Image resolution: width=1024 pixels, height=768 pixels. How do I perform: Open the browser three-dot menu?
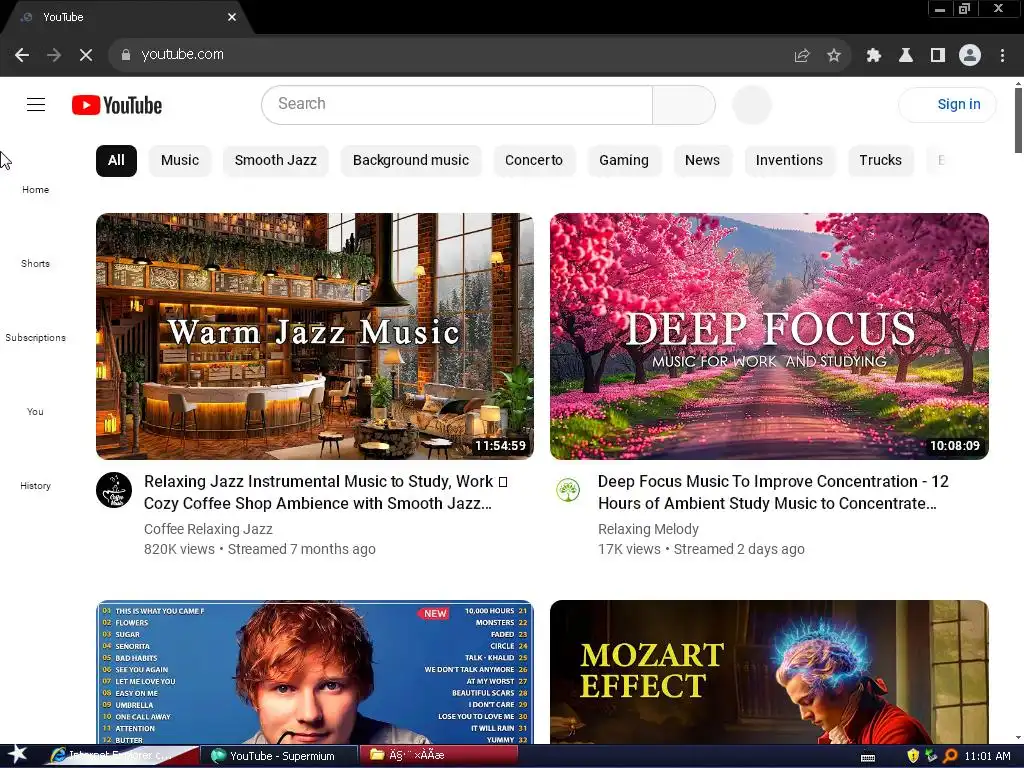tap(1002, 56)
